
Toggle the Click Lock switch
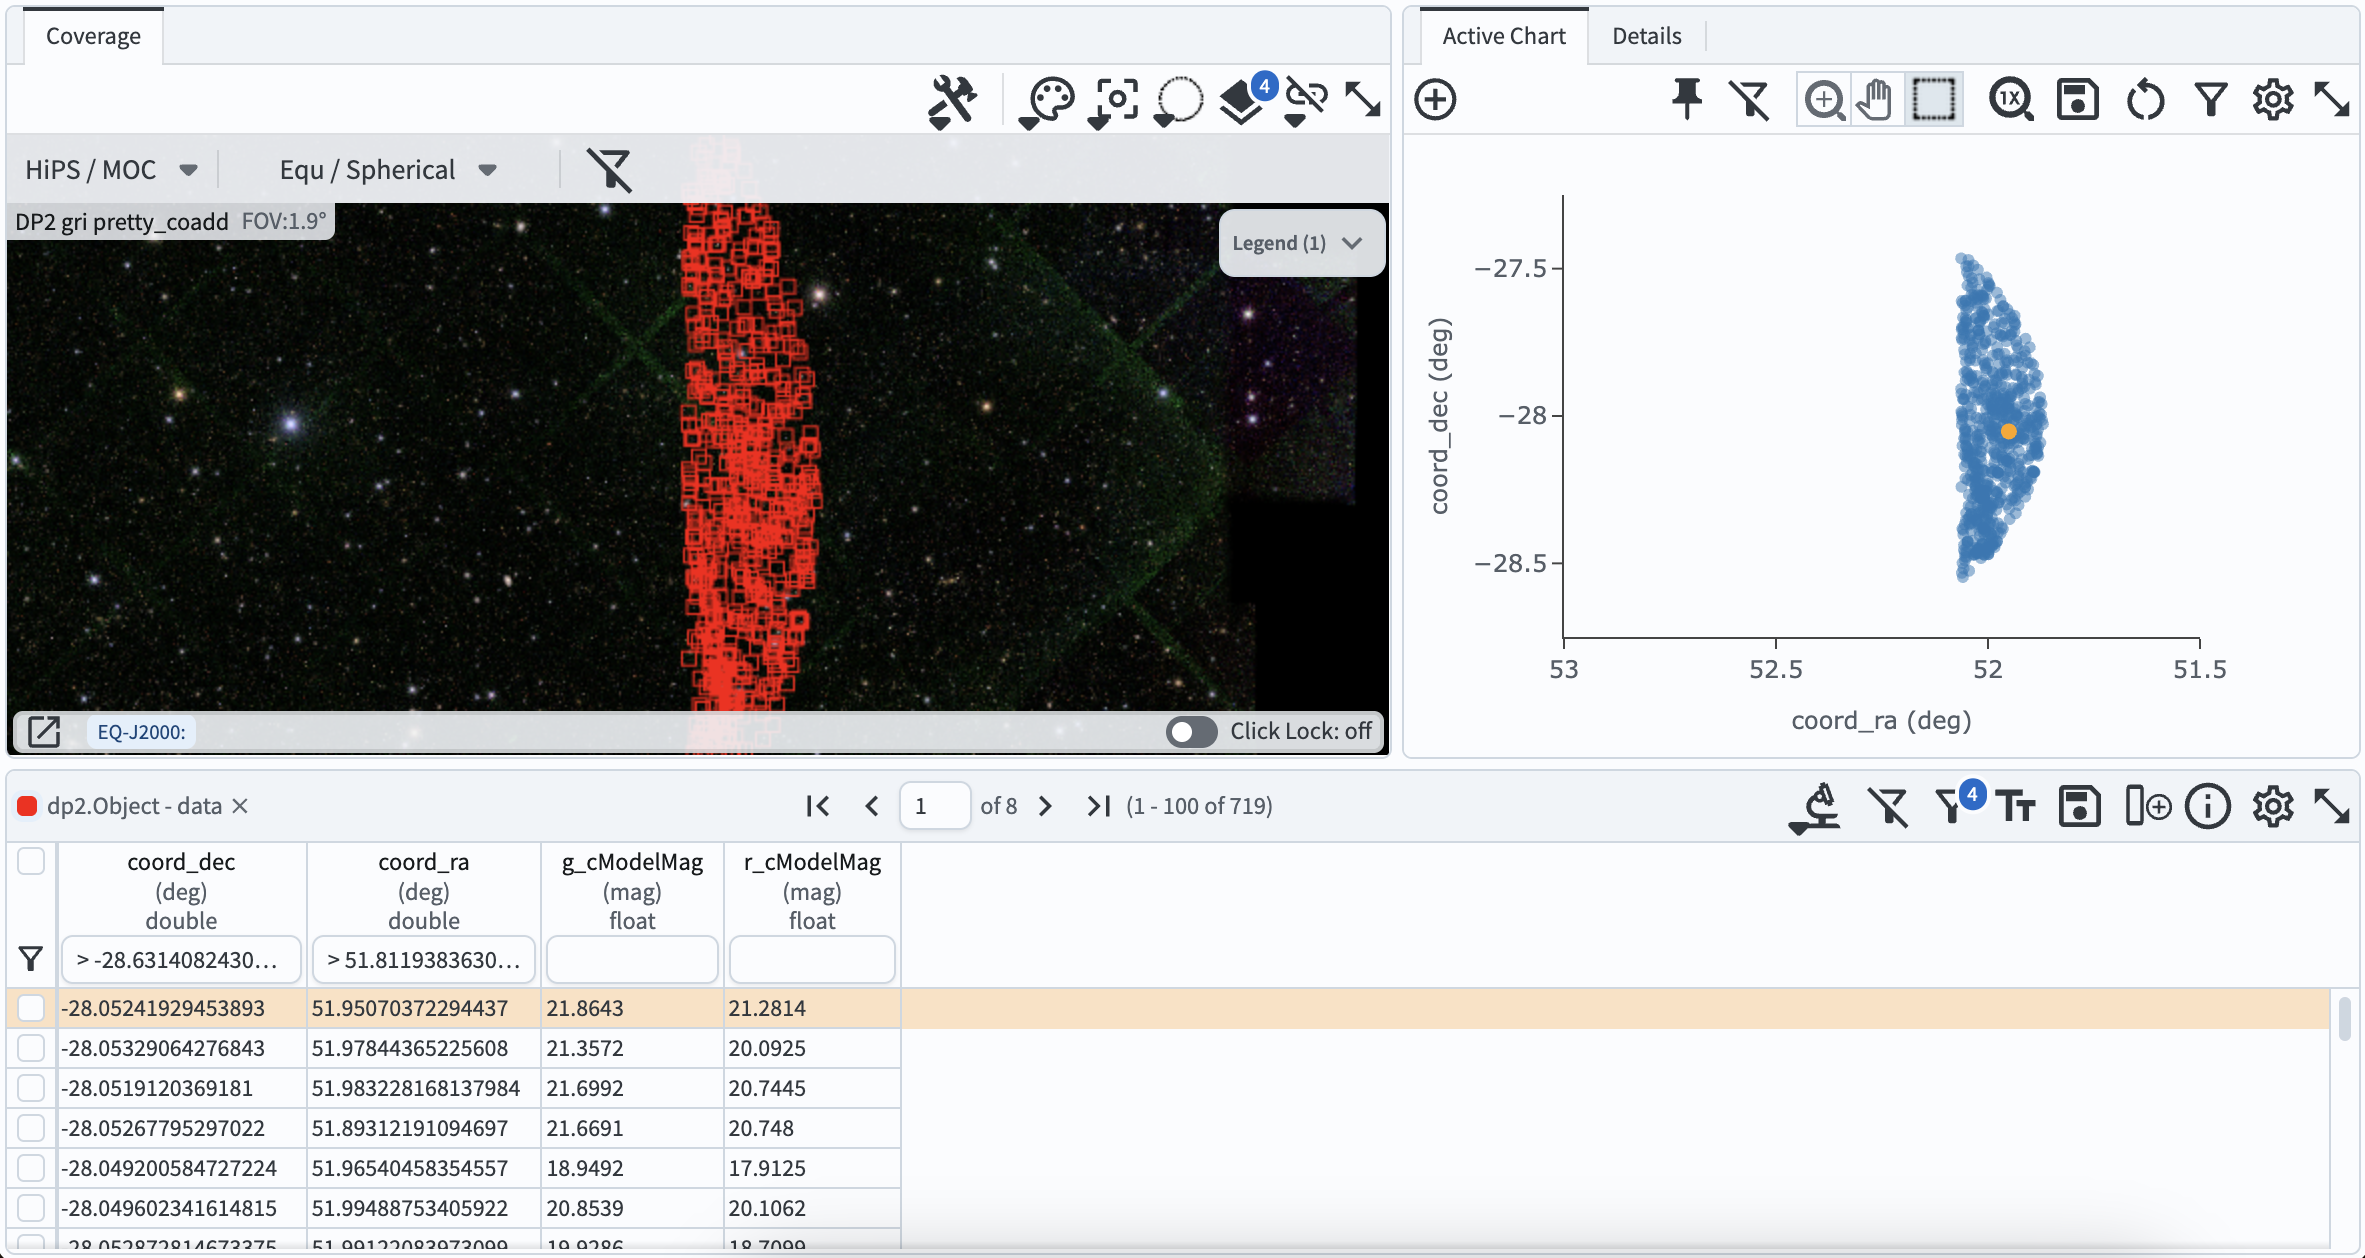[1191, 732]
